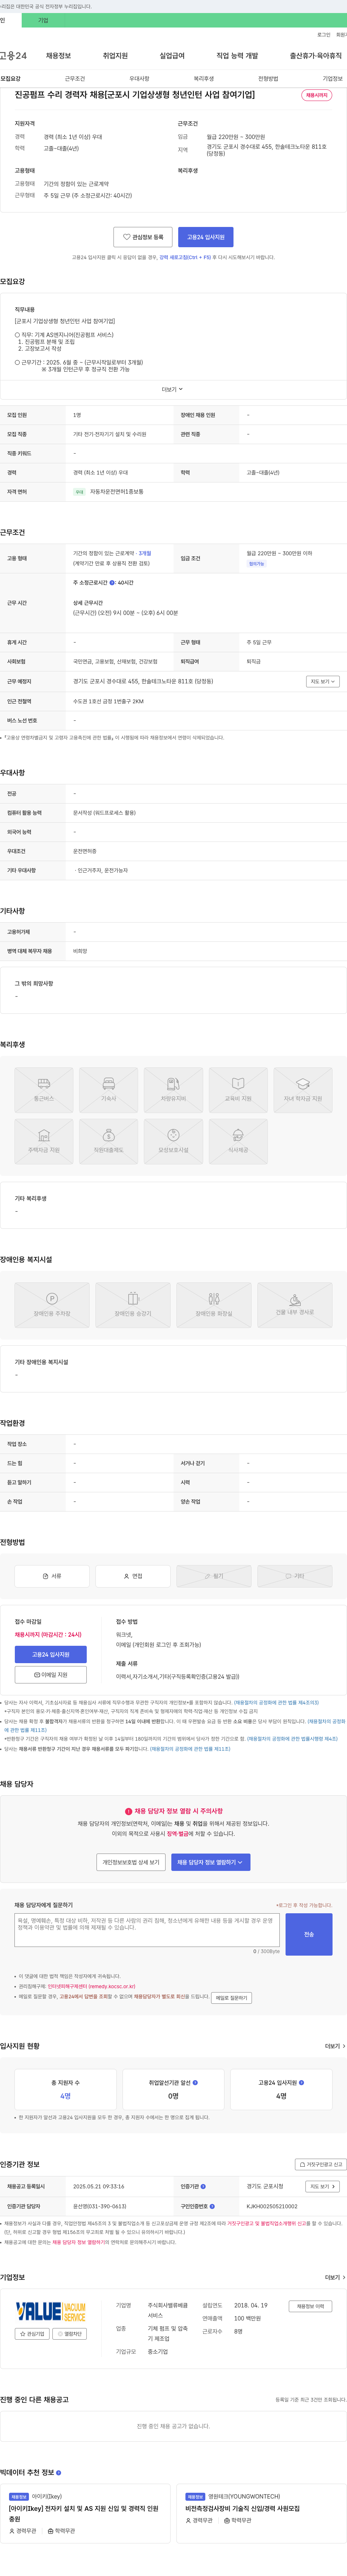
Task: Click the 주택자금 지원 icon
Action: click(x=44, y=1142)
